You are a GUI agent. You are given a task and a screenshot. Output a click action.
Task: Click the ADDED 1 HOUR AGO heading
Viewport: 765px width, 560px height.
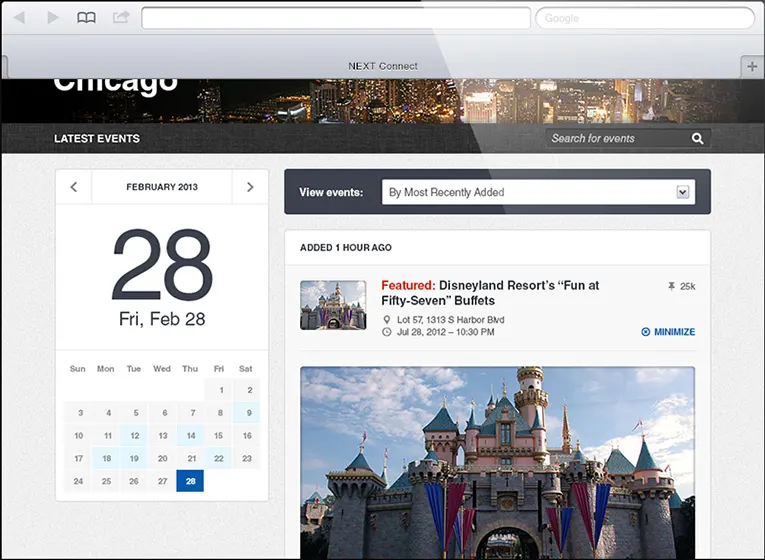tap(346, 248)
